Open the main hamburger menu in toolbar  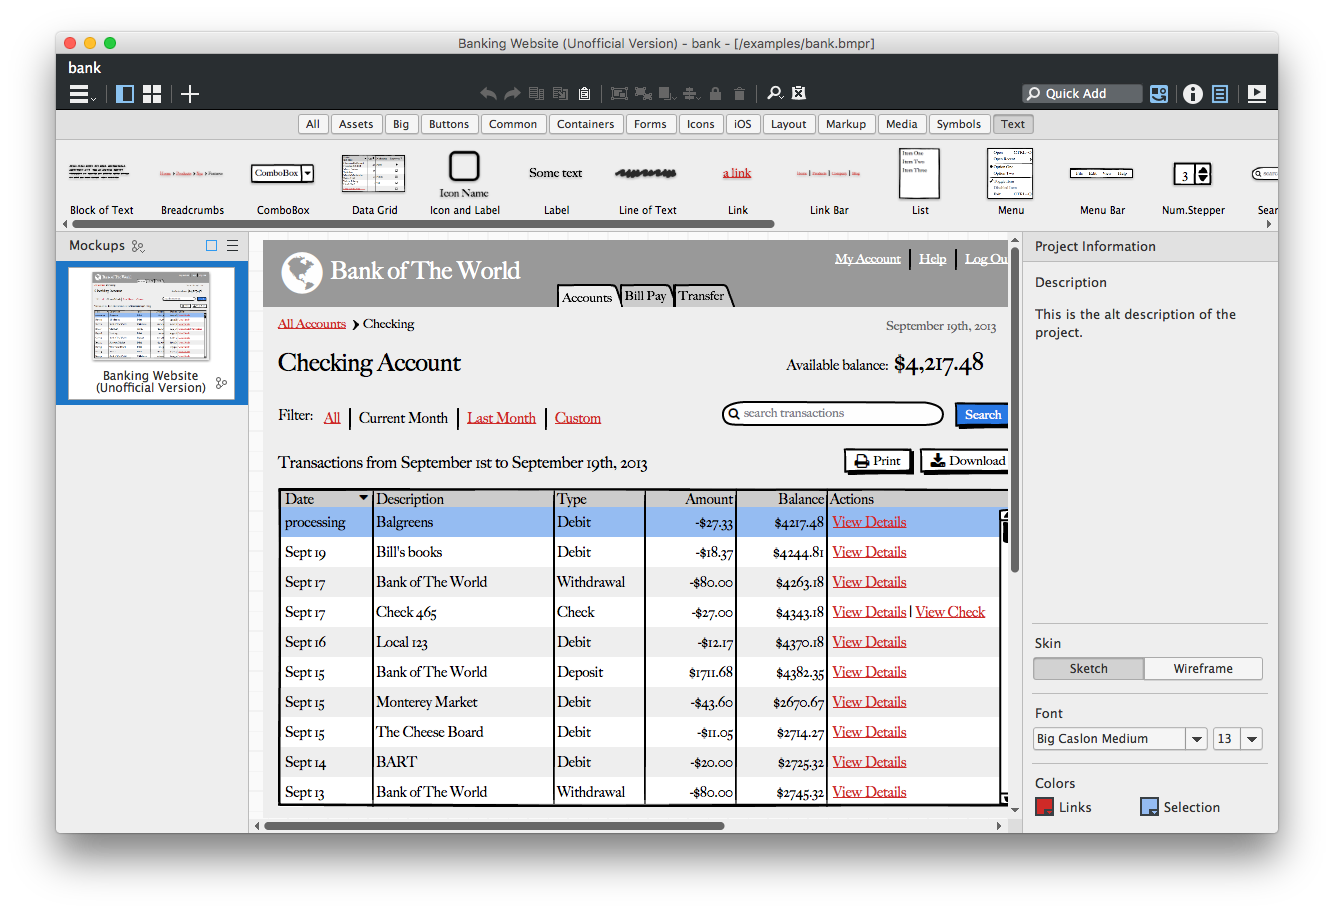click(x=81, y=94)
